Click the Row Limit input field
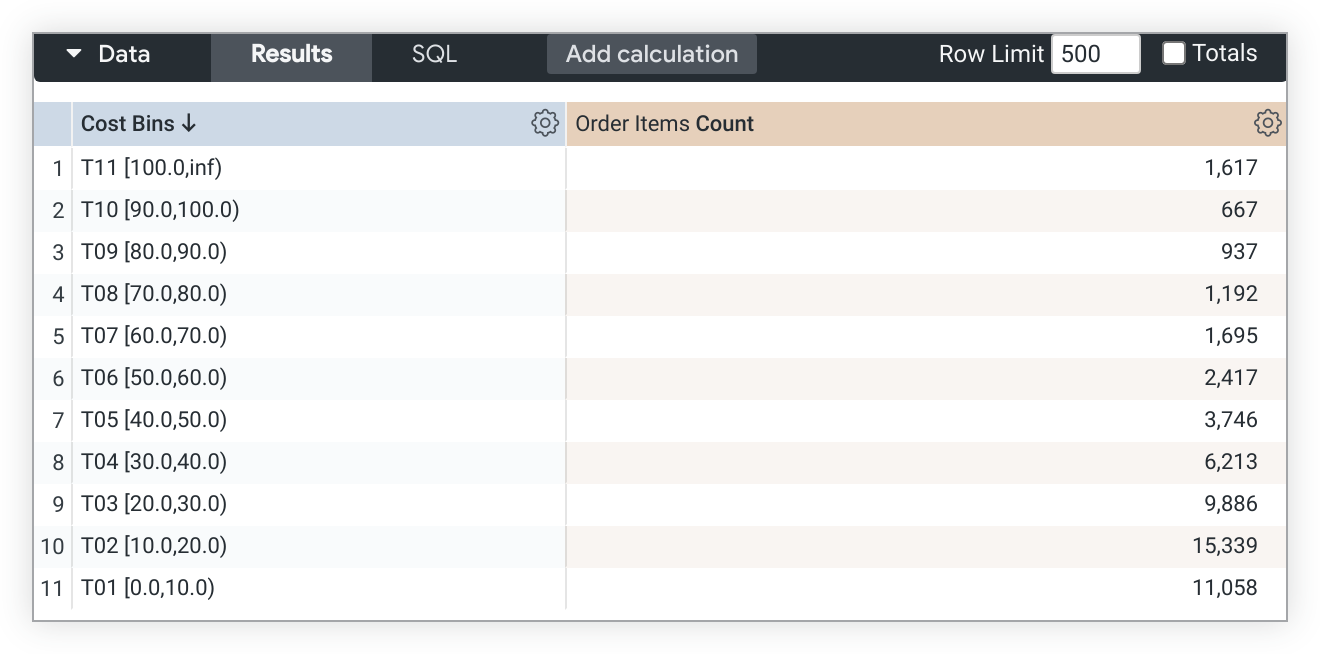1320x654 pixels. click(1095, 54)
